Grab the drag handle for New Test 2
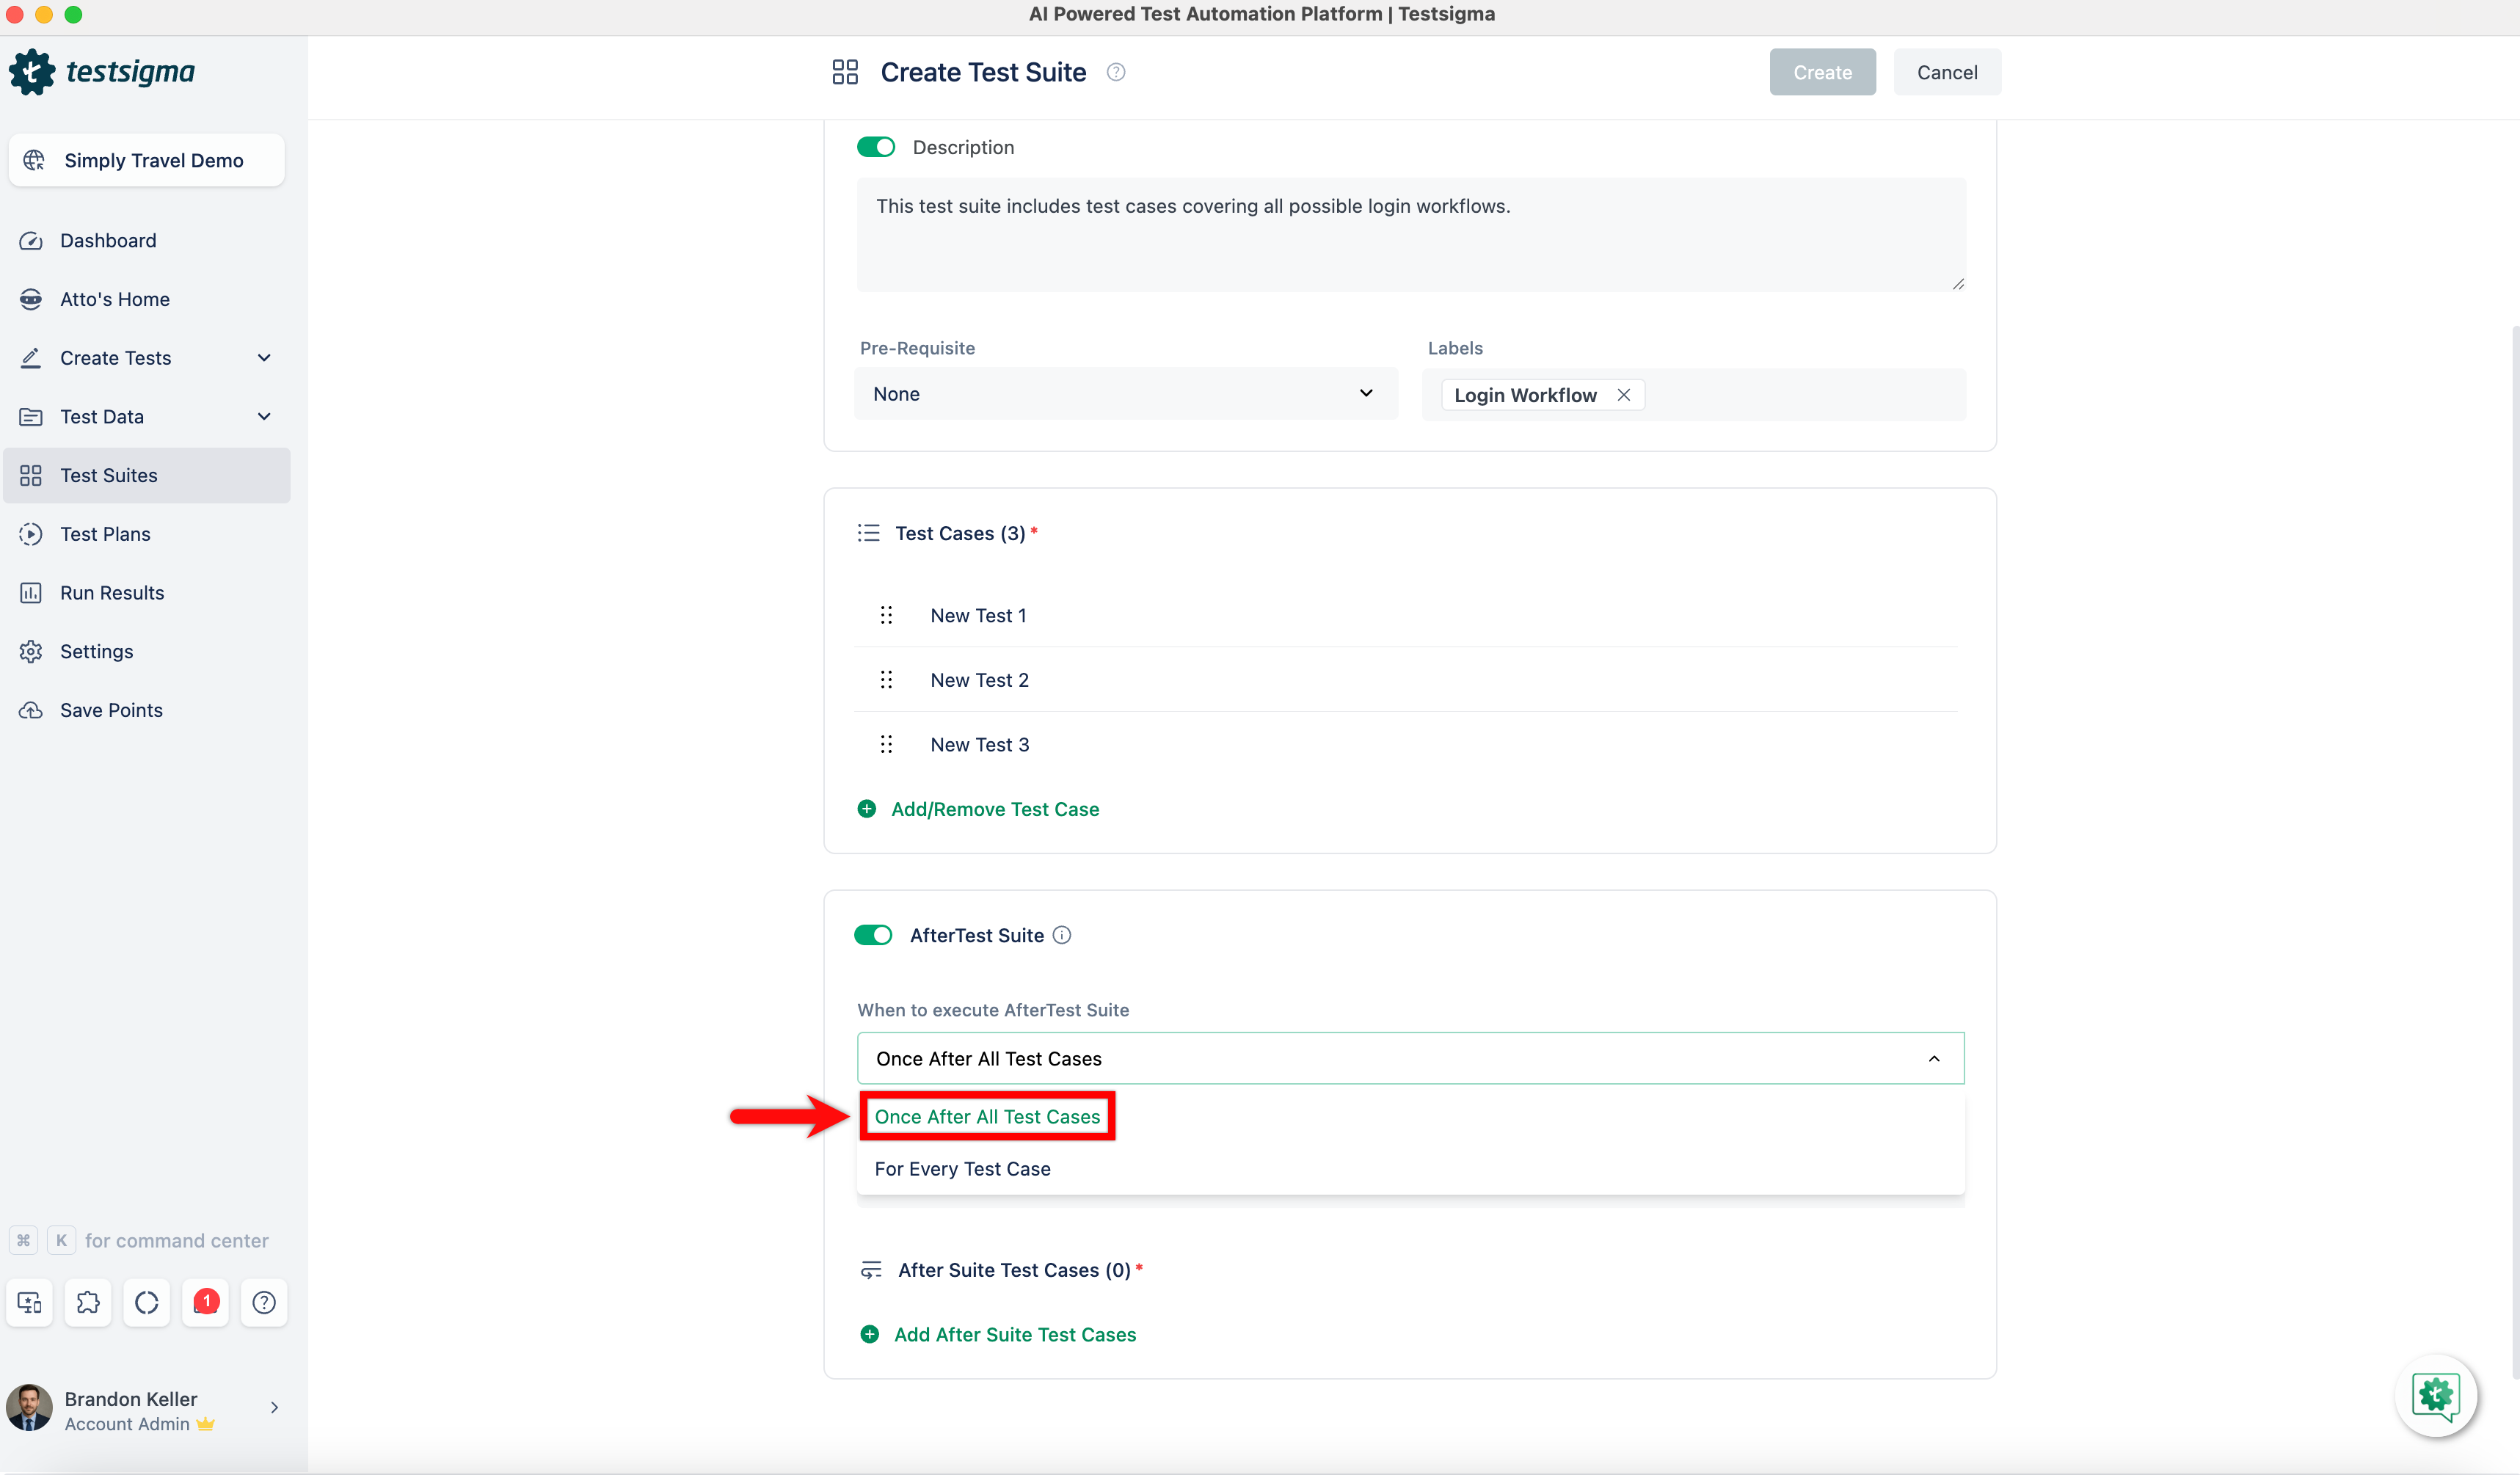 coord(886,680)
